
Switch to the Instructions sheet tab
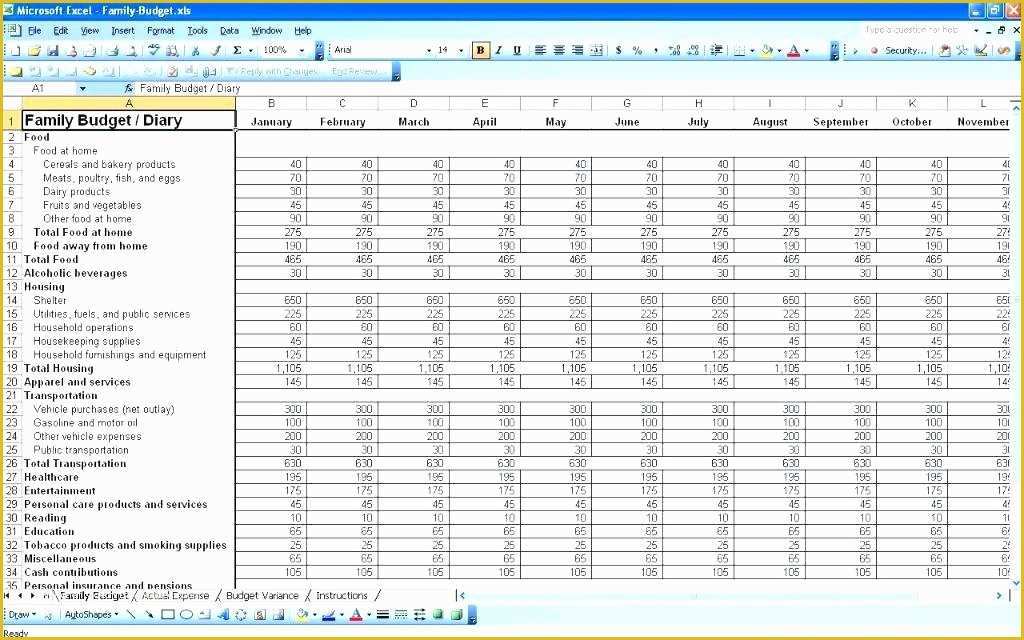click(x=342, y=596)
